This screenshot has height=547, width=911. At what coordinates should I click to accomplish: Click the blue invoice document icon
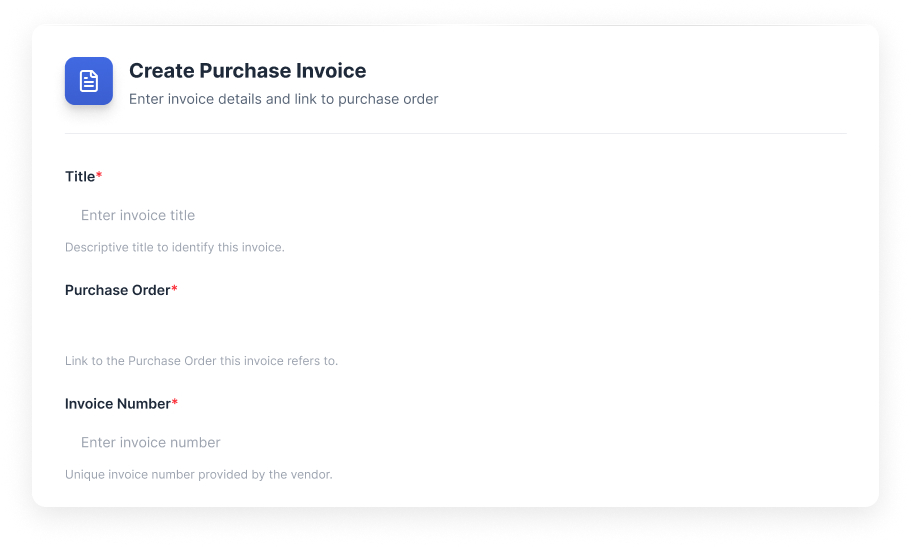tap(89, 81)
